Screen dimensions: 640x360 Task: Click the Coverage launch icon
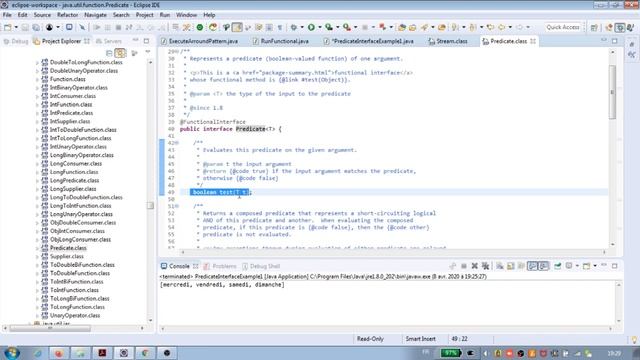pyautogui.click(x=329, y=27)
